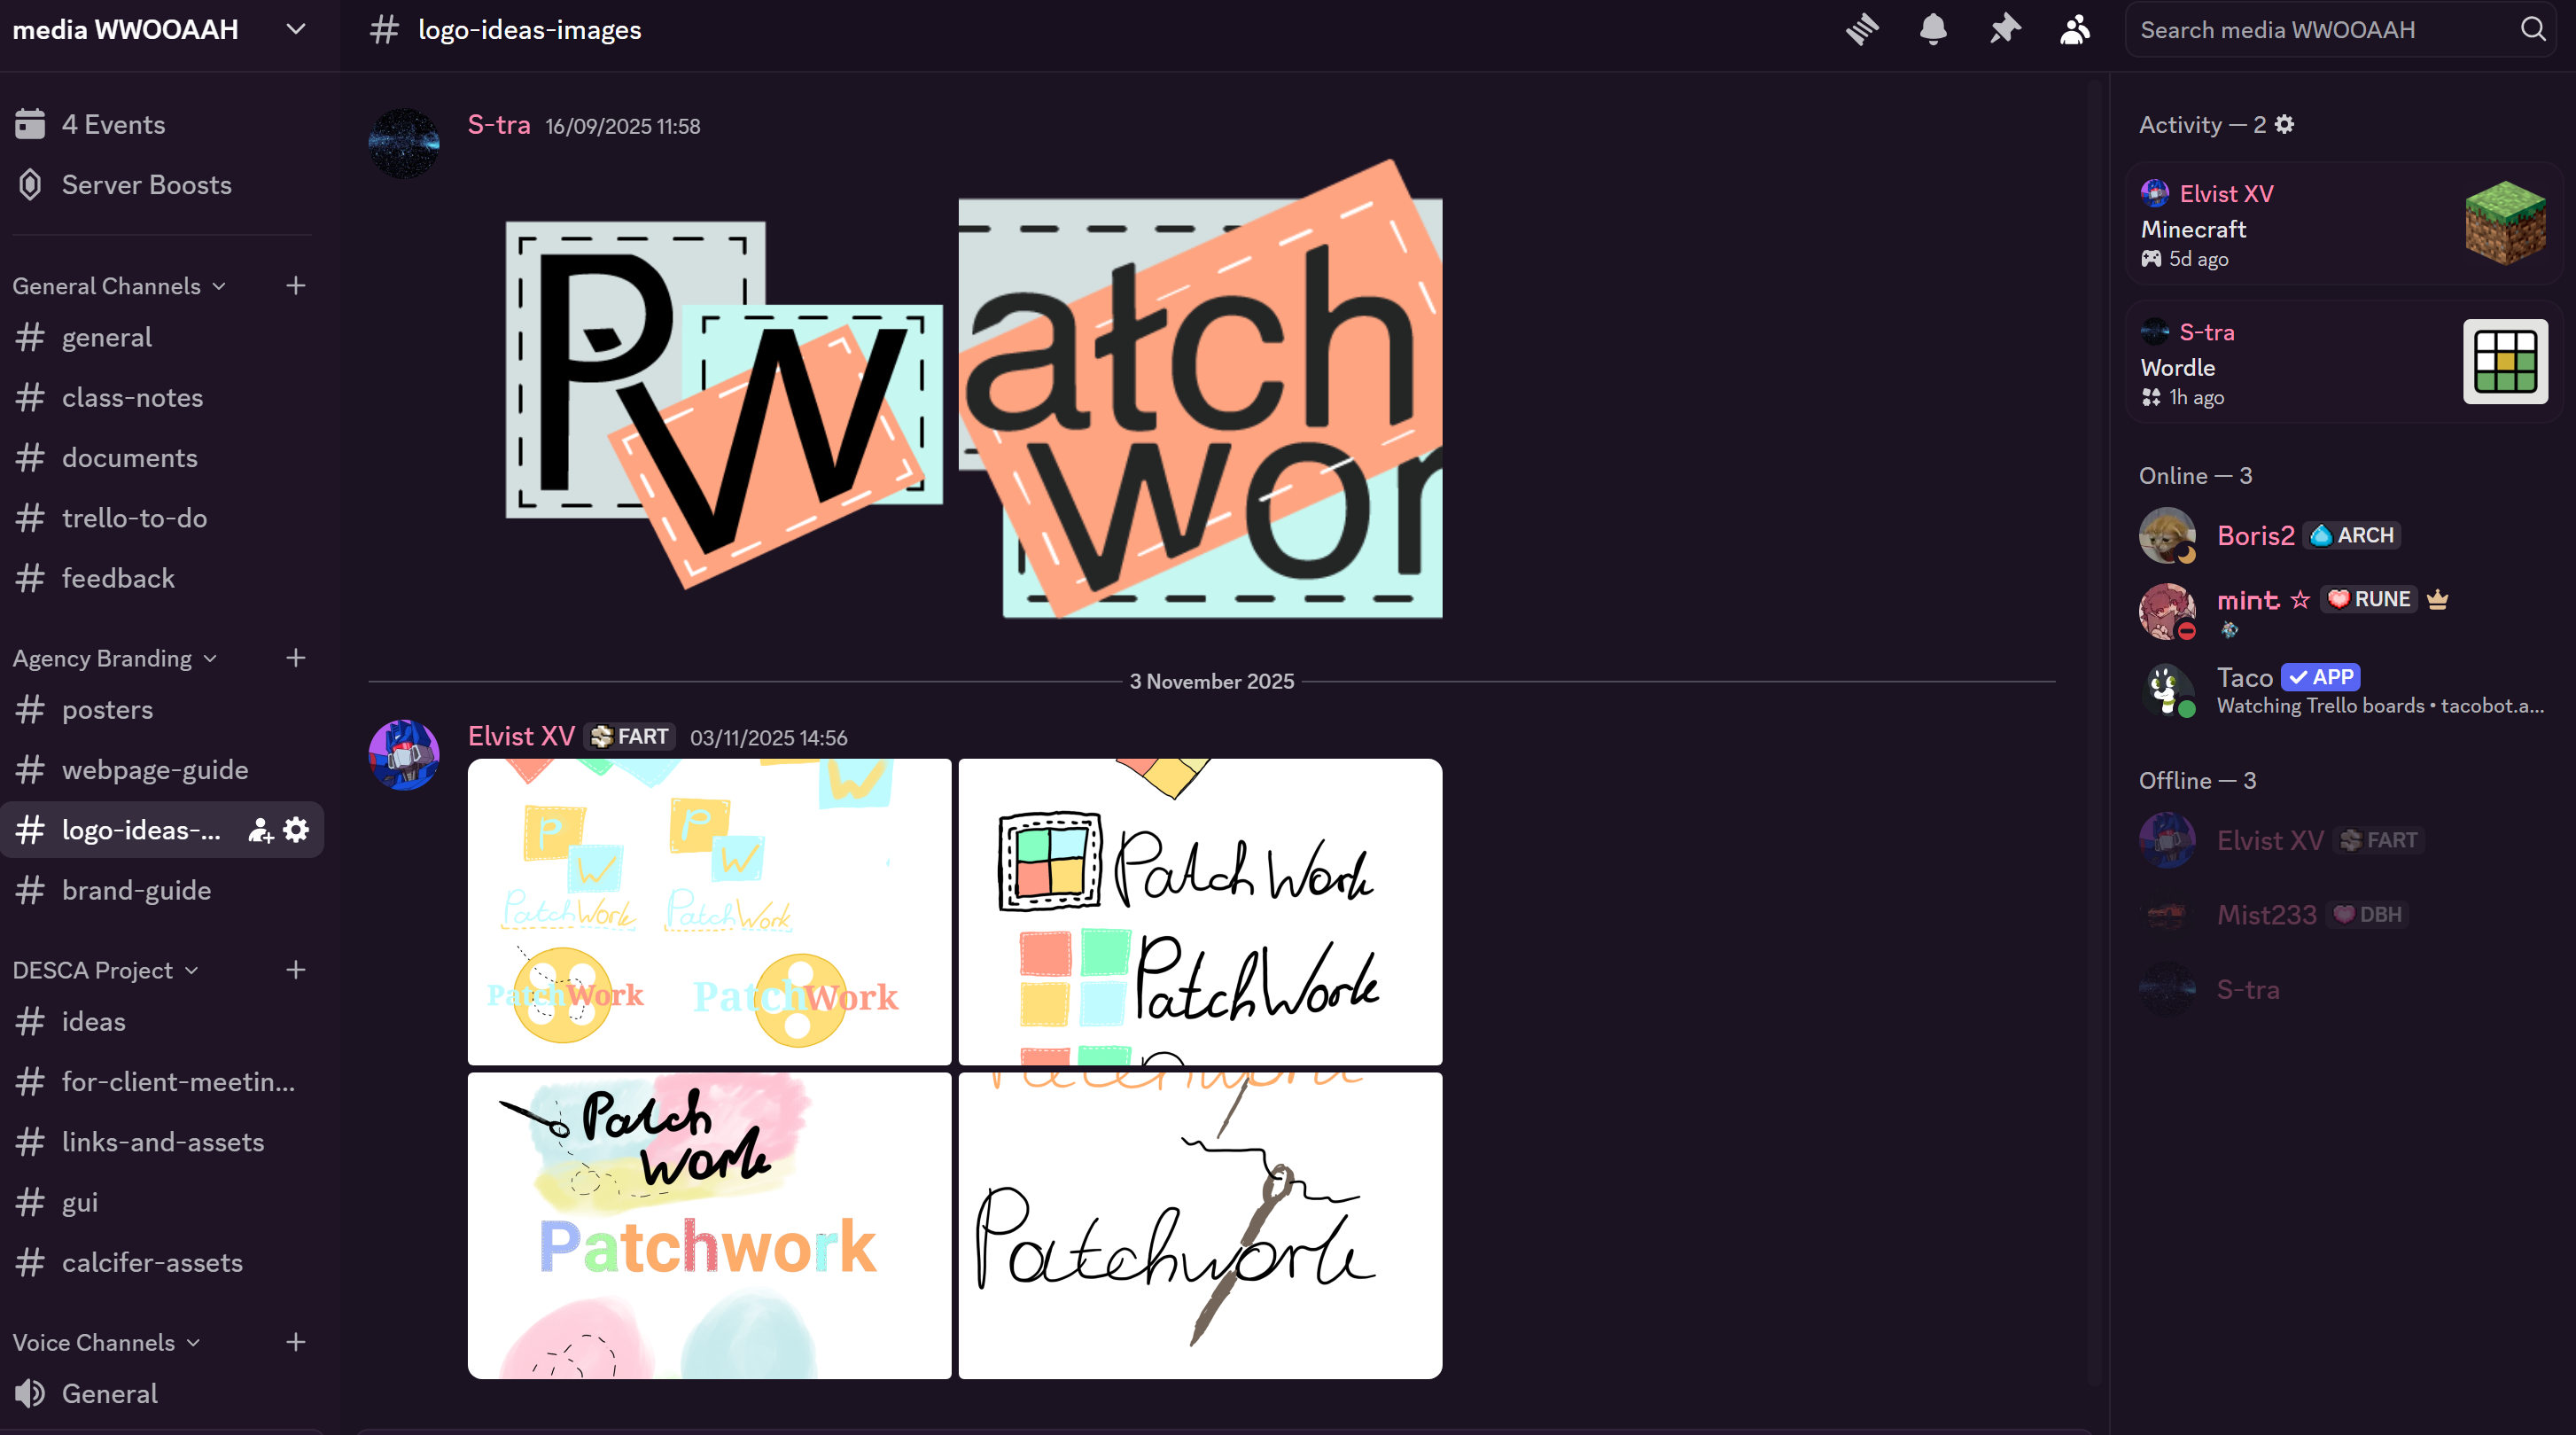Screen dimensions: 2576x1435
Task: Click the invite-people icon on logo-ideas channel
Action: click(260, 830)
